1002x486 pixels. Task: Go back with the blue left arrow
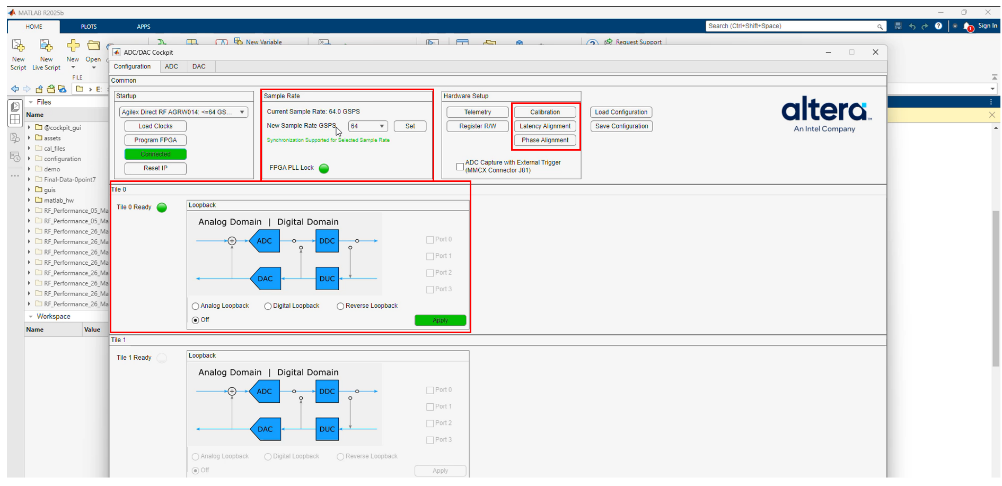pos(16,89)
